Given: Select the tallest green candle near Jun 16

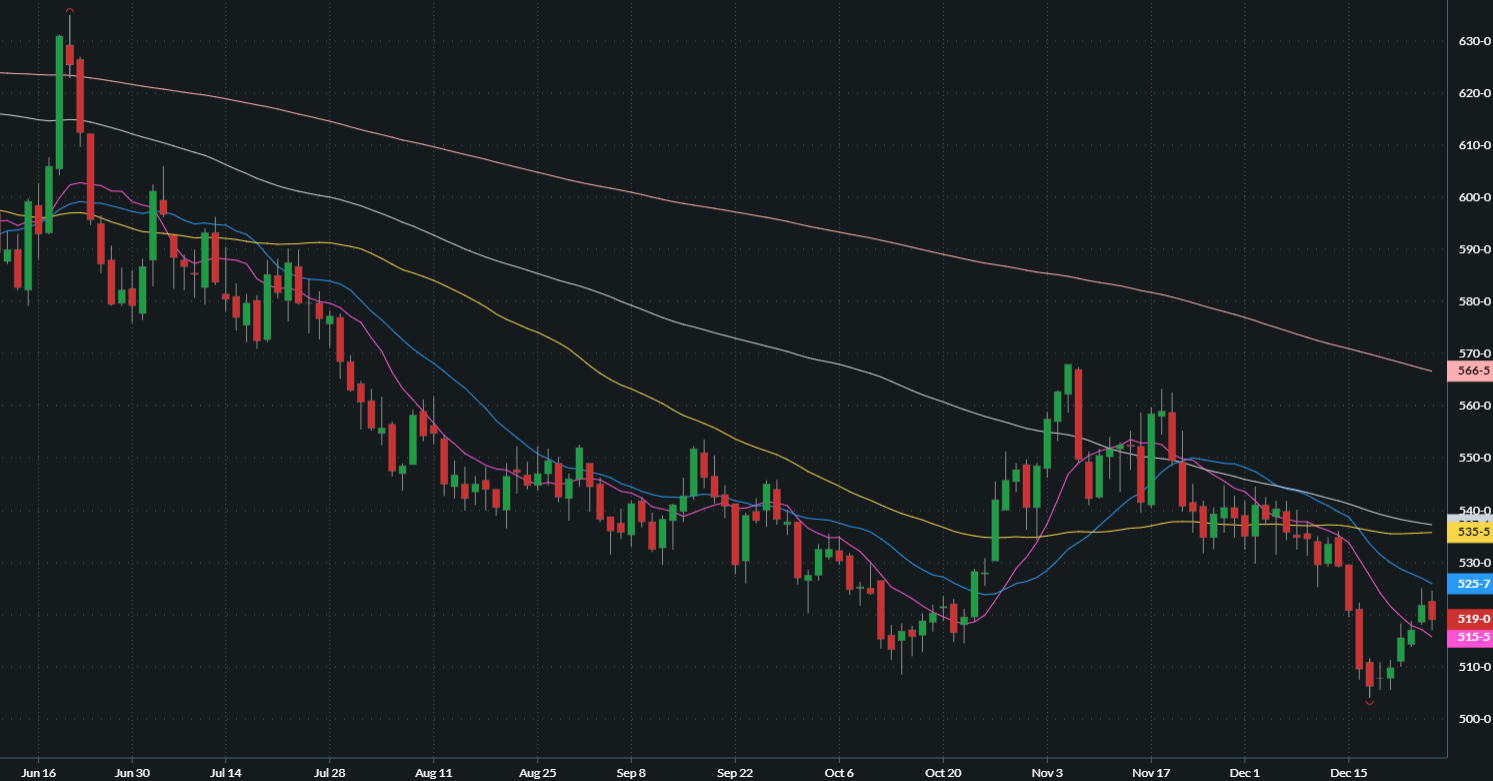Looking at the screenshot, I should point(60,100).
